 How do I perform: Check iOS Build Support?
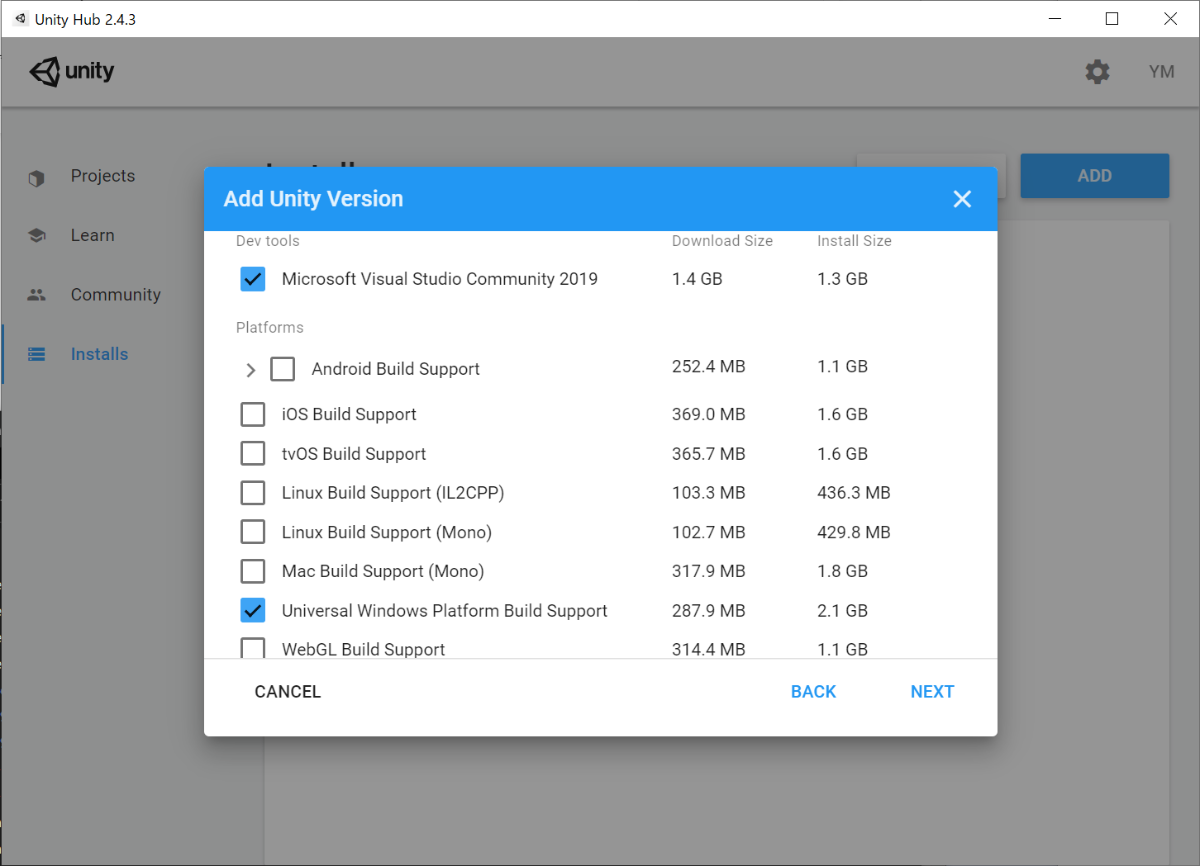[x=253, y=414]
